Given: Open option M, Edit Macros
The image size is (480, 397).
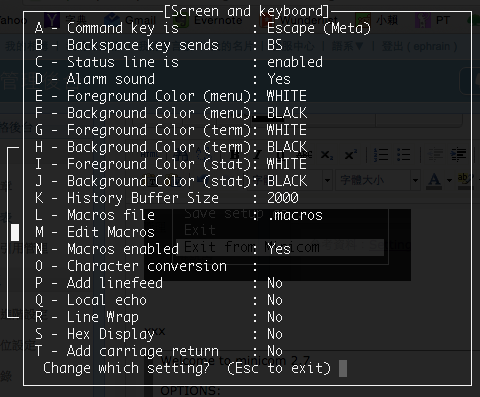Looking at the screenshot, I should coord(95,232).
